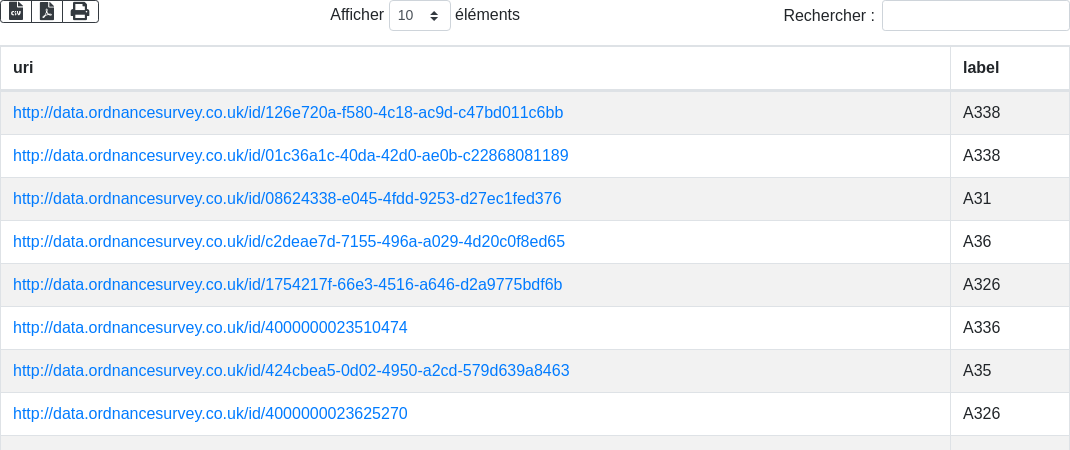
Task: Open the link ending in 4d20c0f8ed65
Action: (x=289, y=242)
